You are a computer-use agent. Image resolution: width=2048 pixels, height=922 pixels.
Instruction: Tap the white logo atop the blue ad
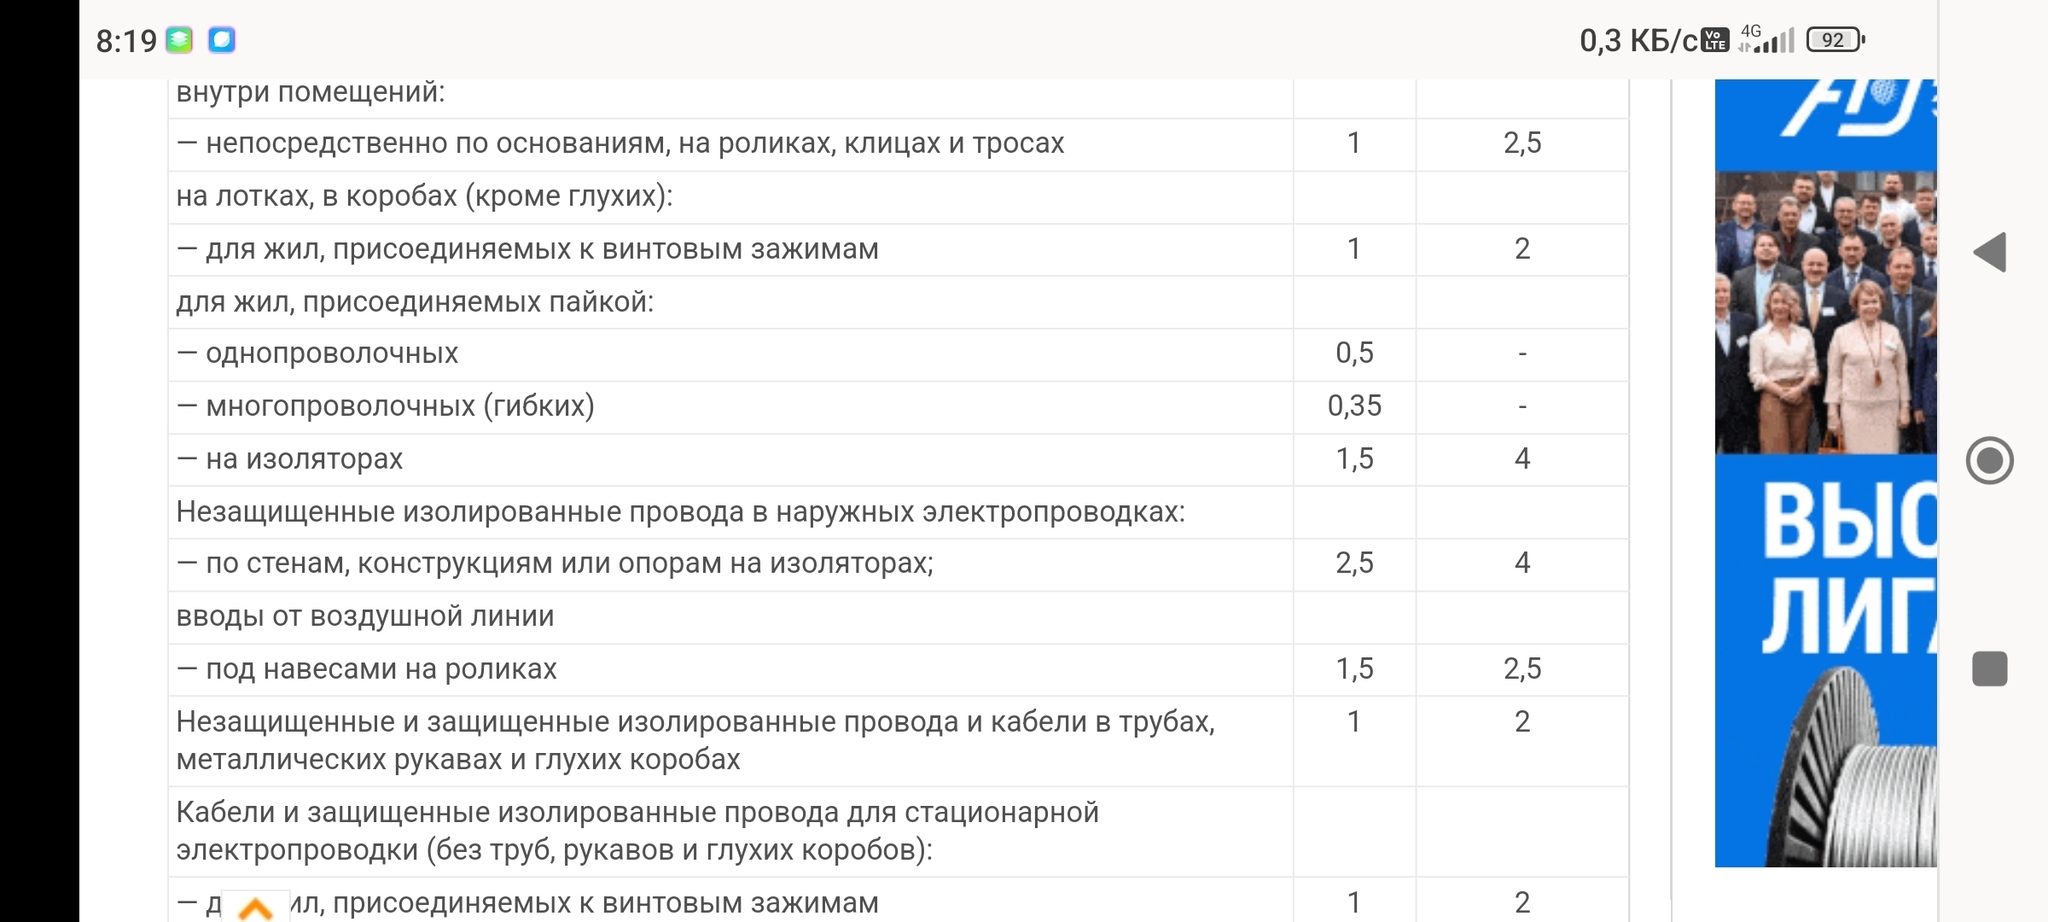coord(1850,110)
